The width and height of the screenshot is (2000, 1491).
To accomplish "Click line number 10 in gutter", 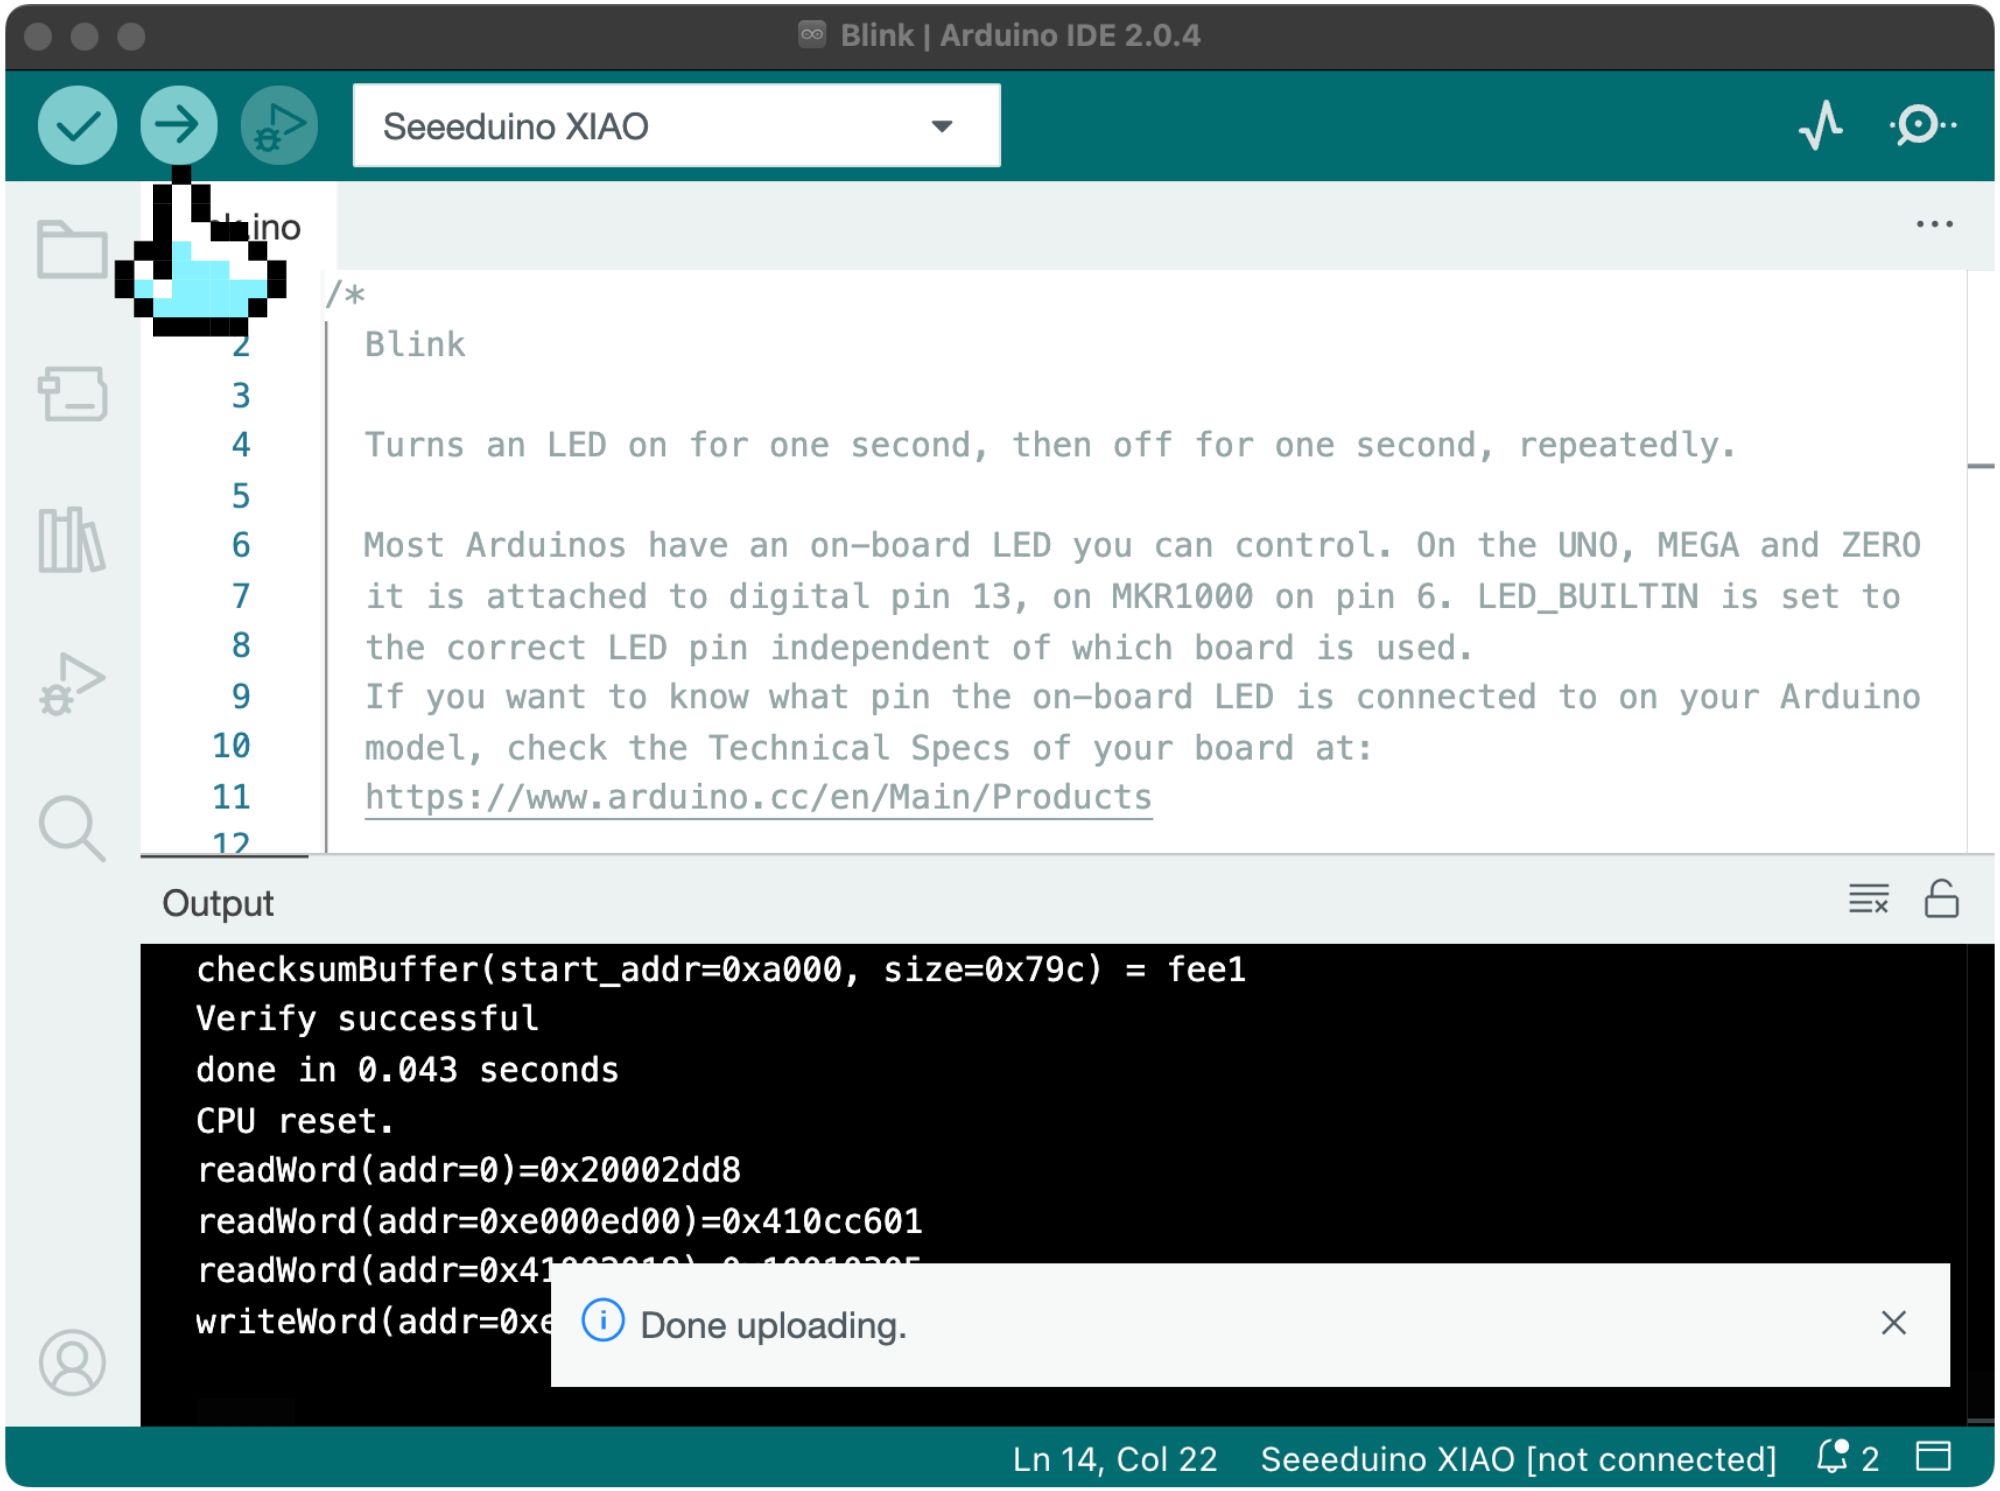I will pyautogui.click(x=231, y=745).
